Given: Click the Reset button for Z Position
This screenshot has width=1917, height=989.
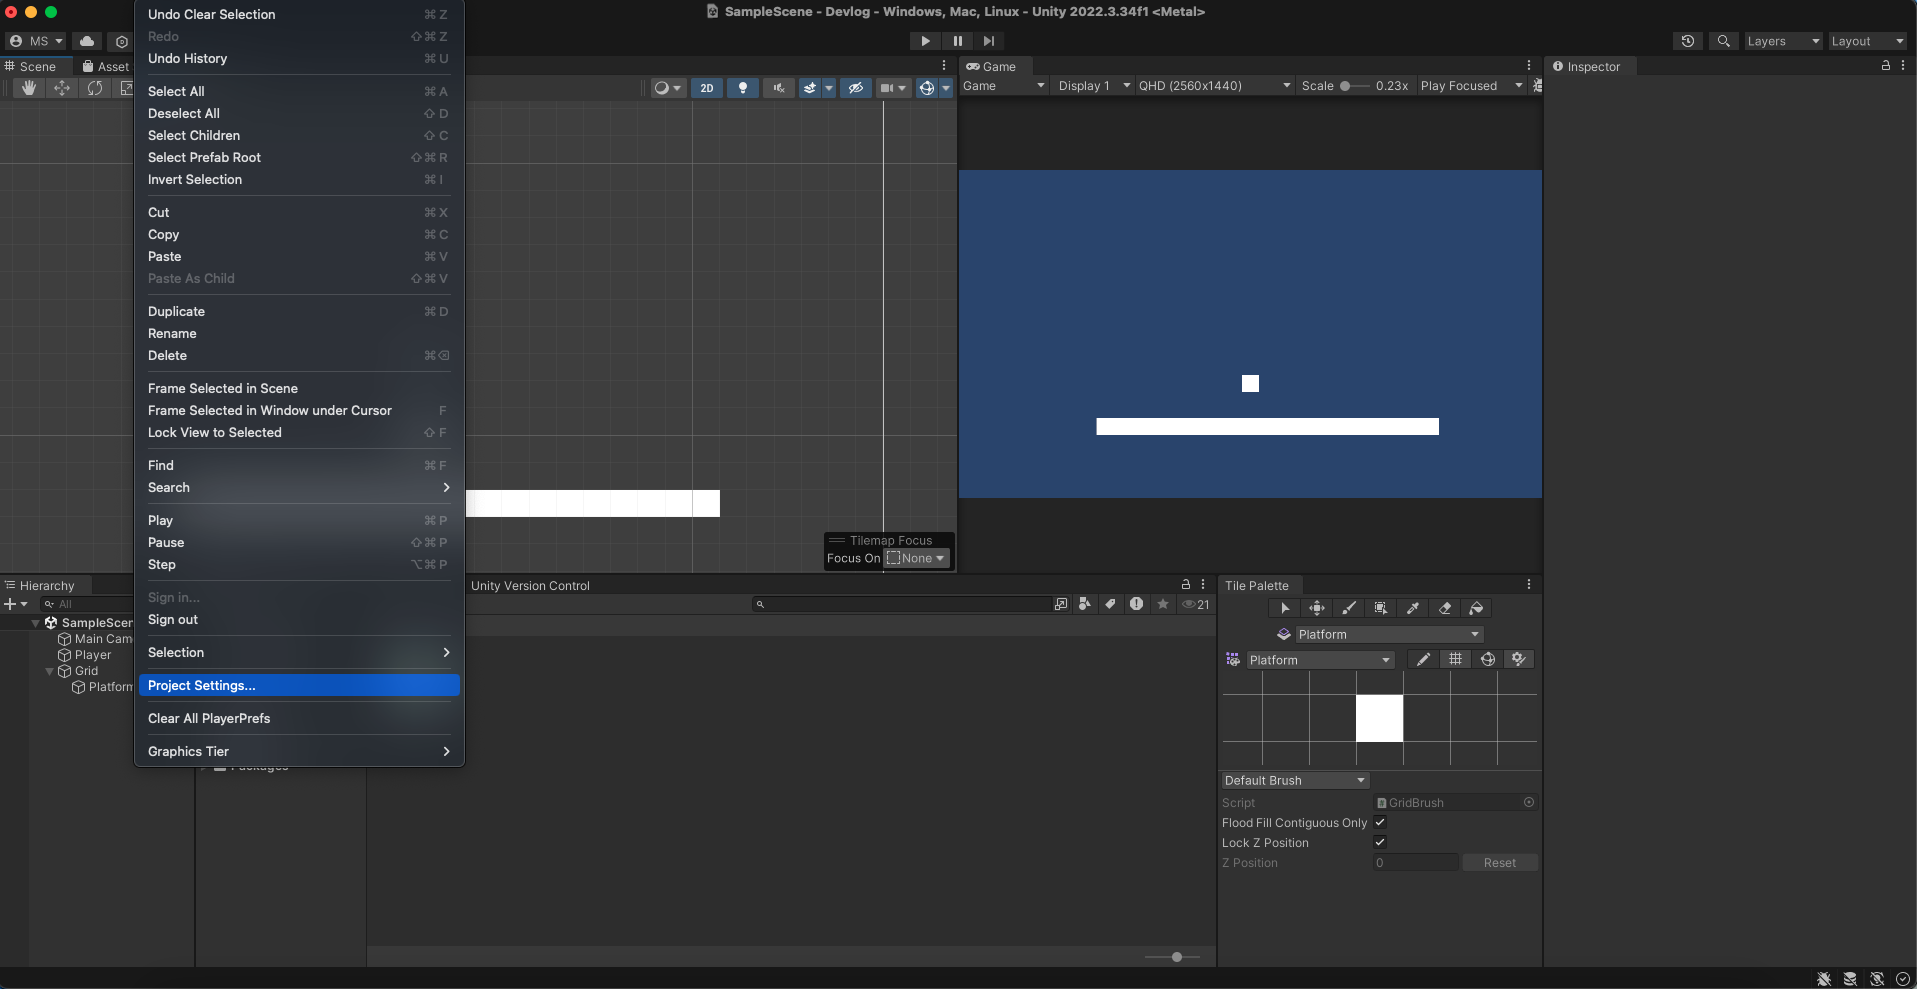Looking at the screenshot, I should tap(1499, 862).
